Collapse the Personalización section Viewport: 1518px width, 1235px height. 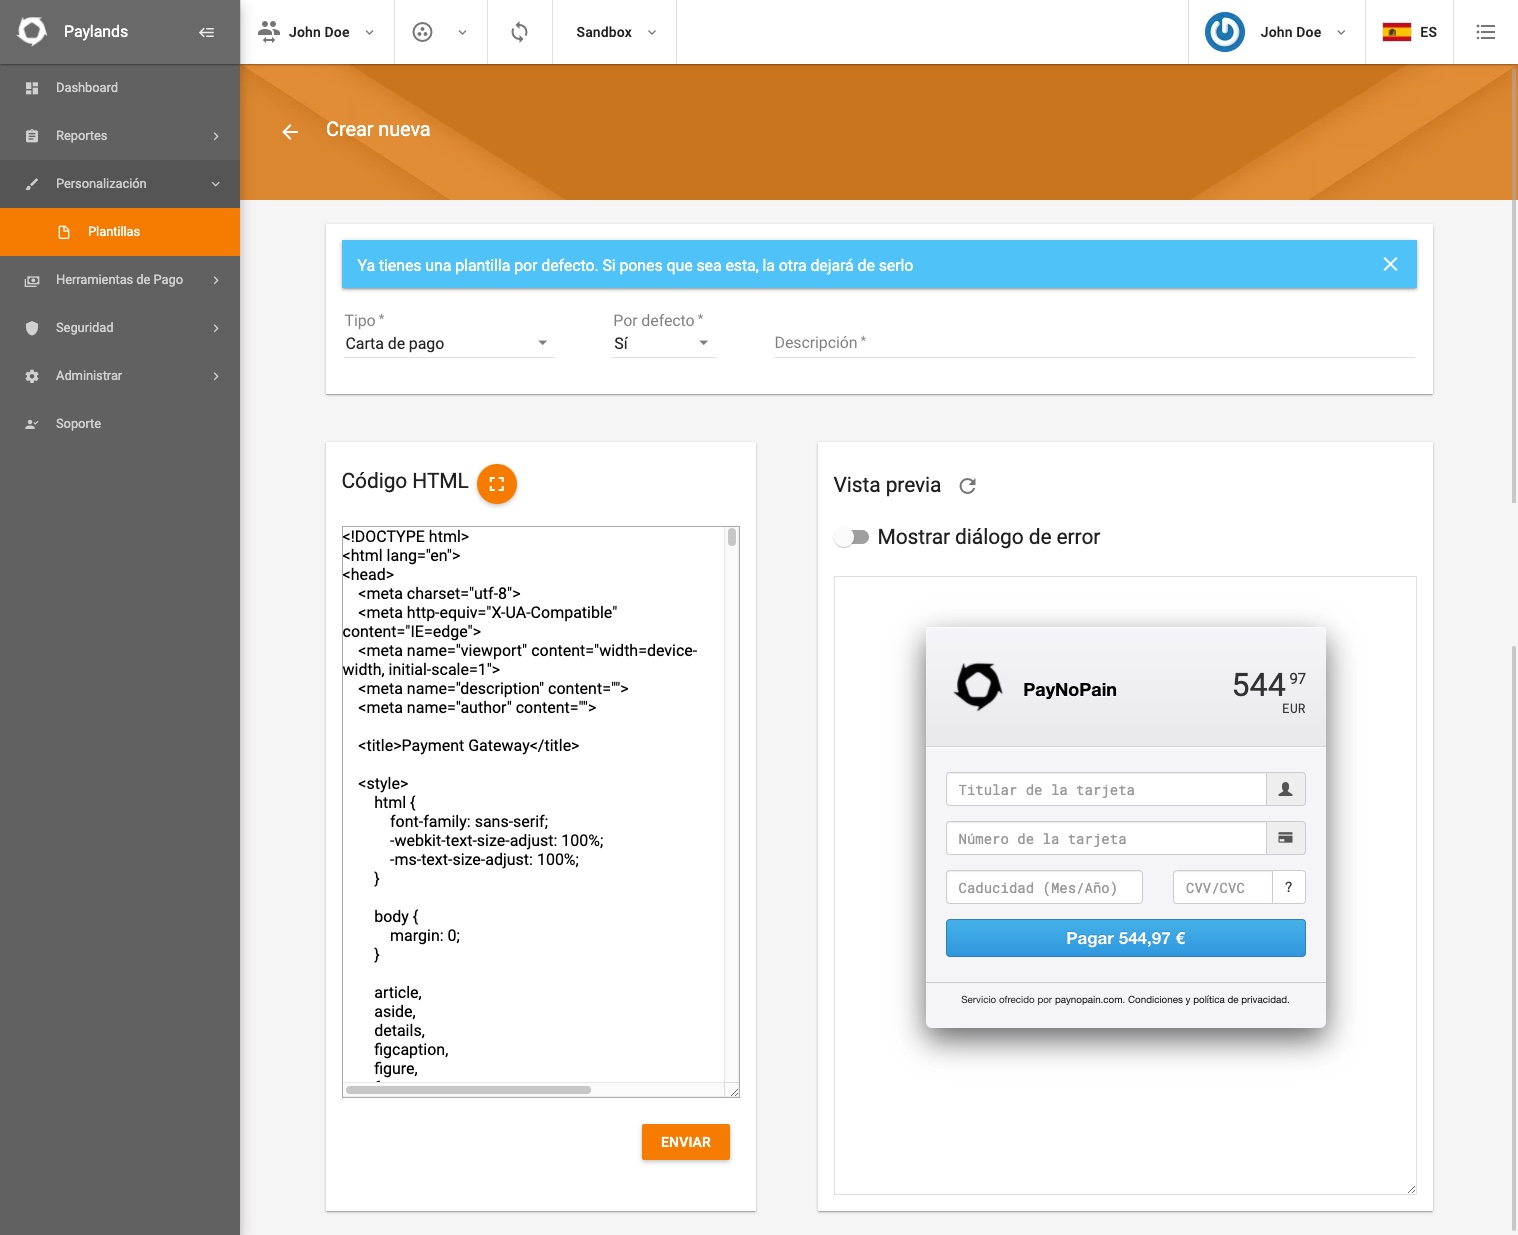click(120, 184)
